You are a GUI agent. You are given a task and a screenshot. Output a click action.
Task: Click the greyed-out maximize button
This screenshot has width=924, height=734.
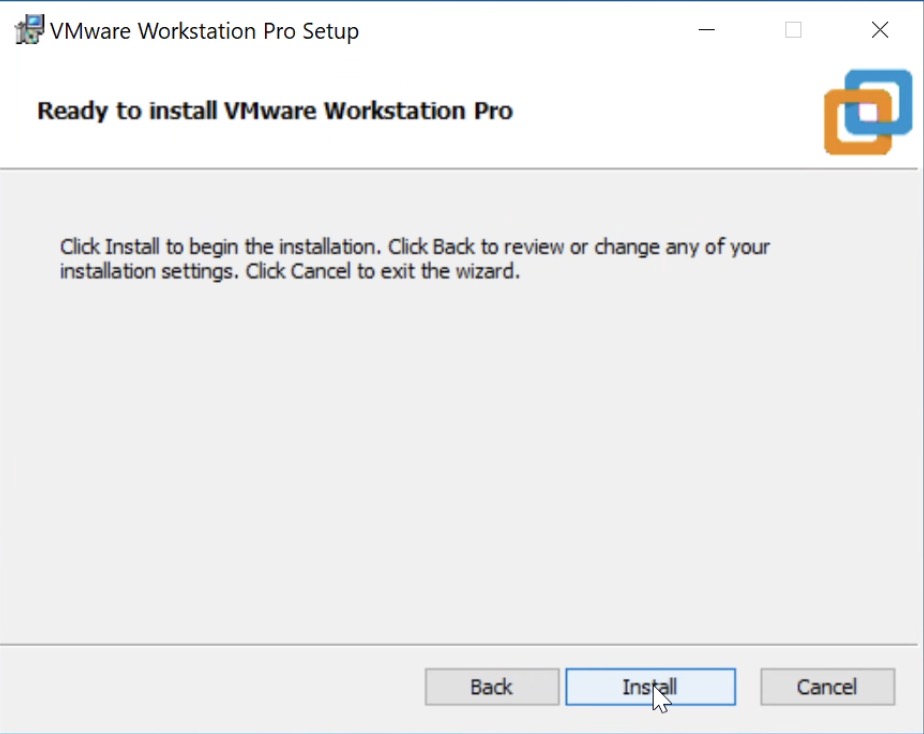pos(793,30)
